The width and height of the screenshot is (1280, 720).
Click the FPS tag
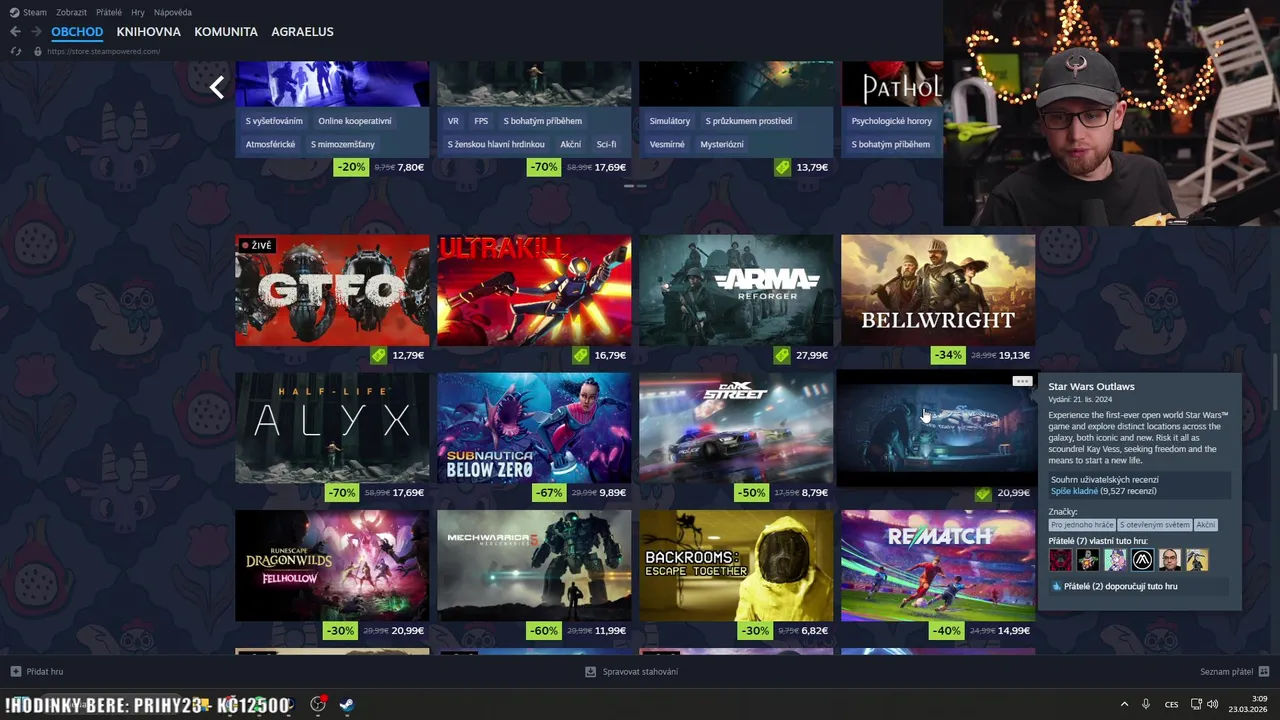(481, 121)
